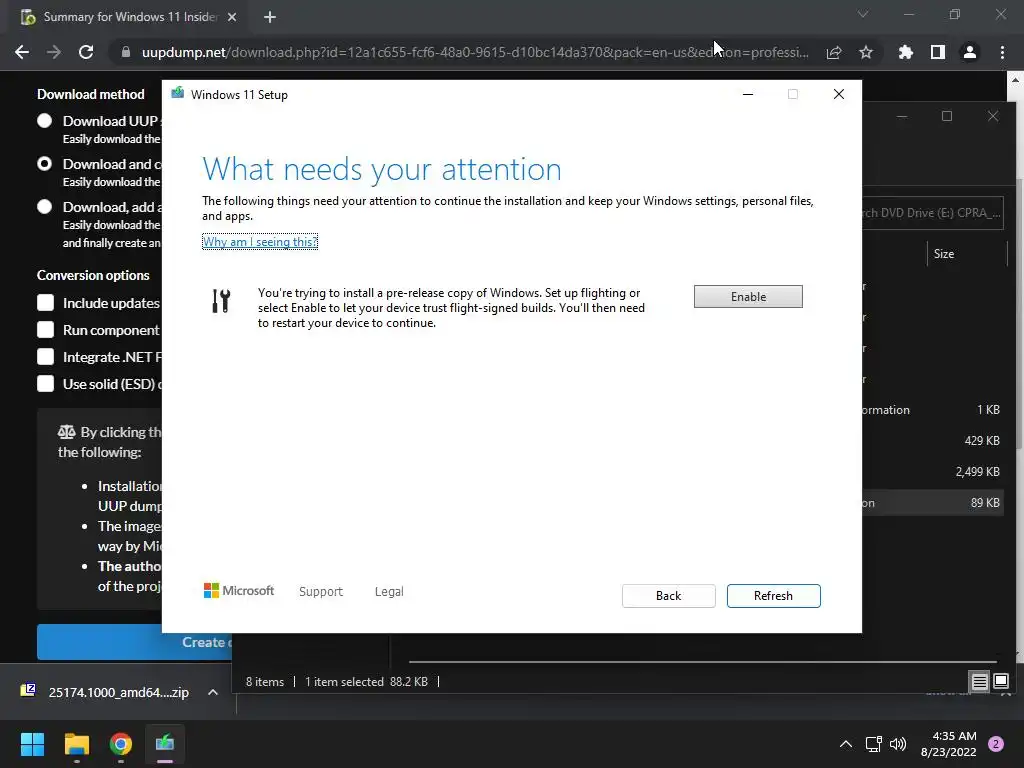Click Chrome's forward arrow
Image resolution: width=1024 pixels, height=768 pixels.
coord(54,52)
